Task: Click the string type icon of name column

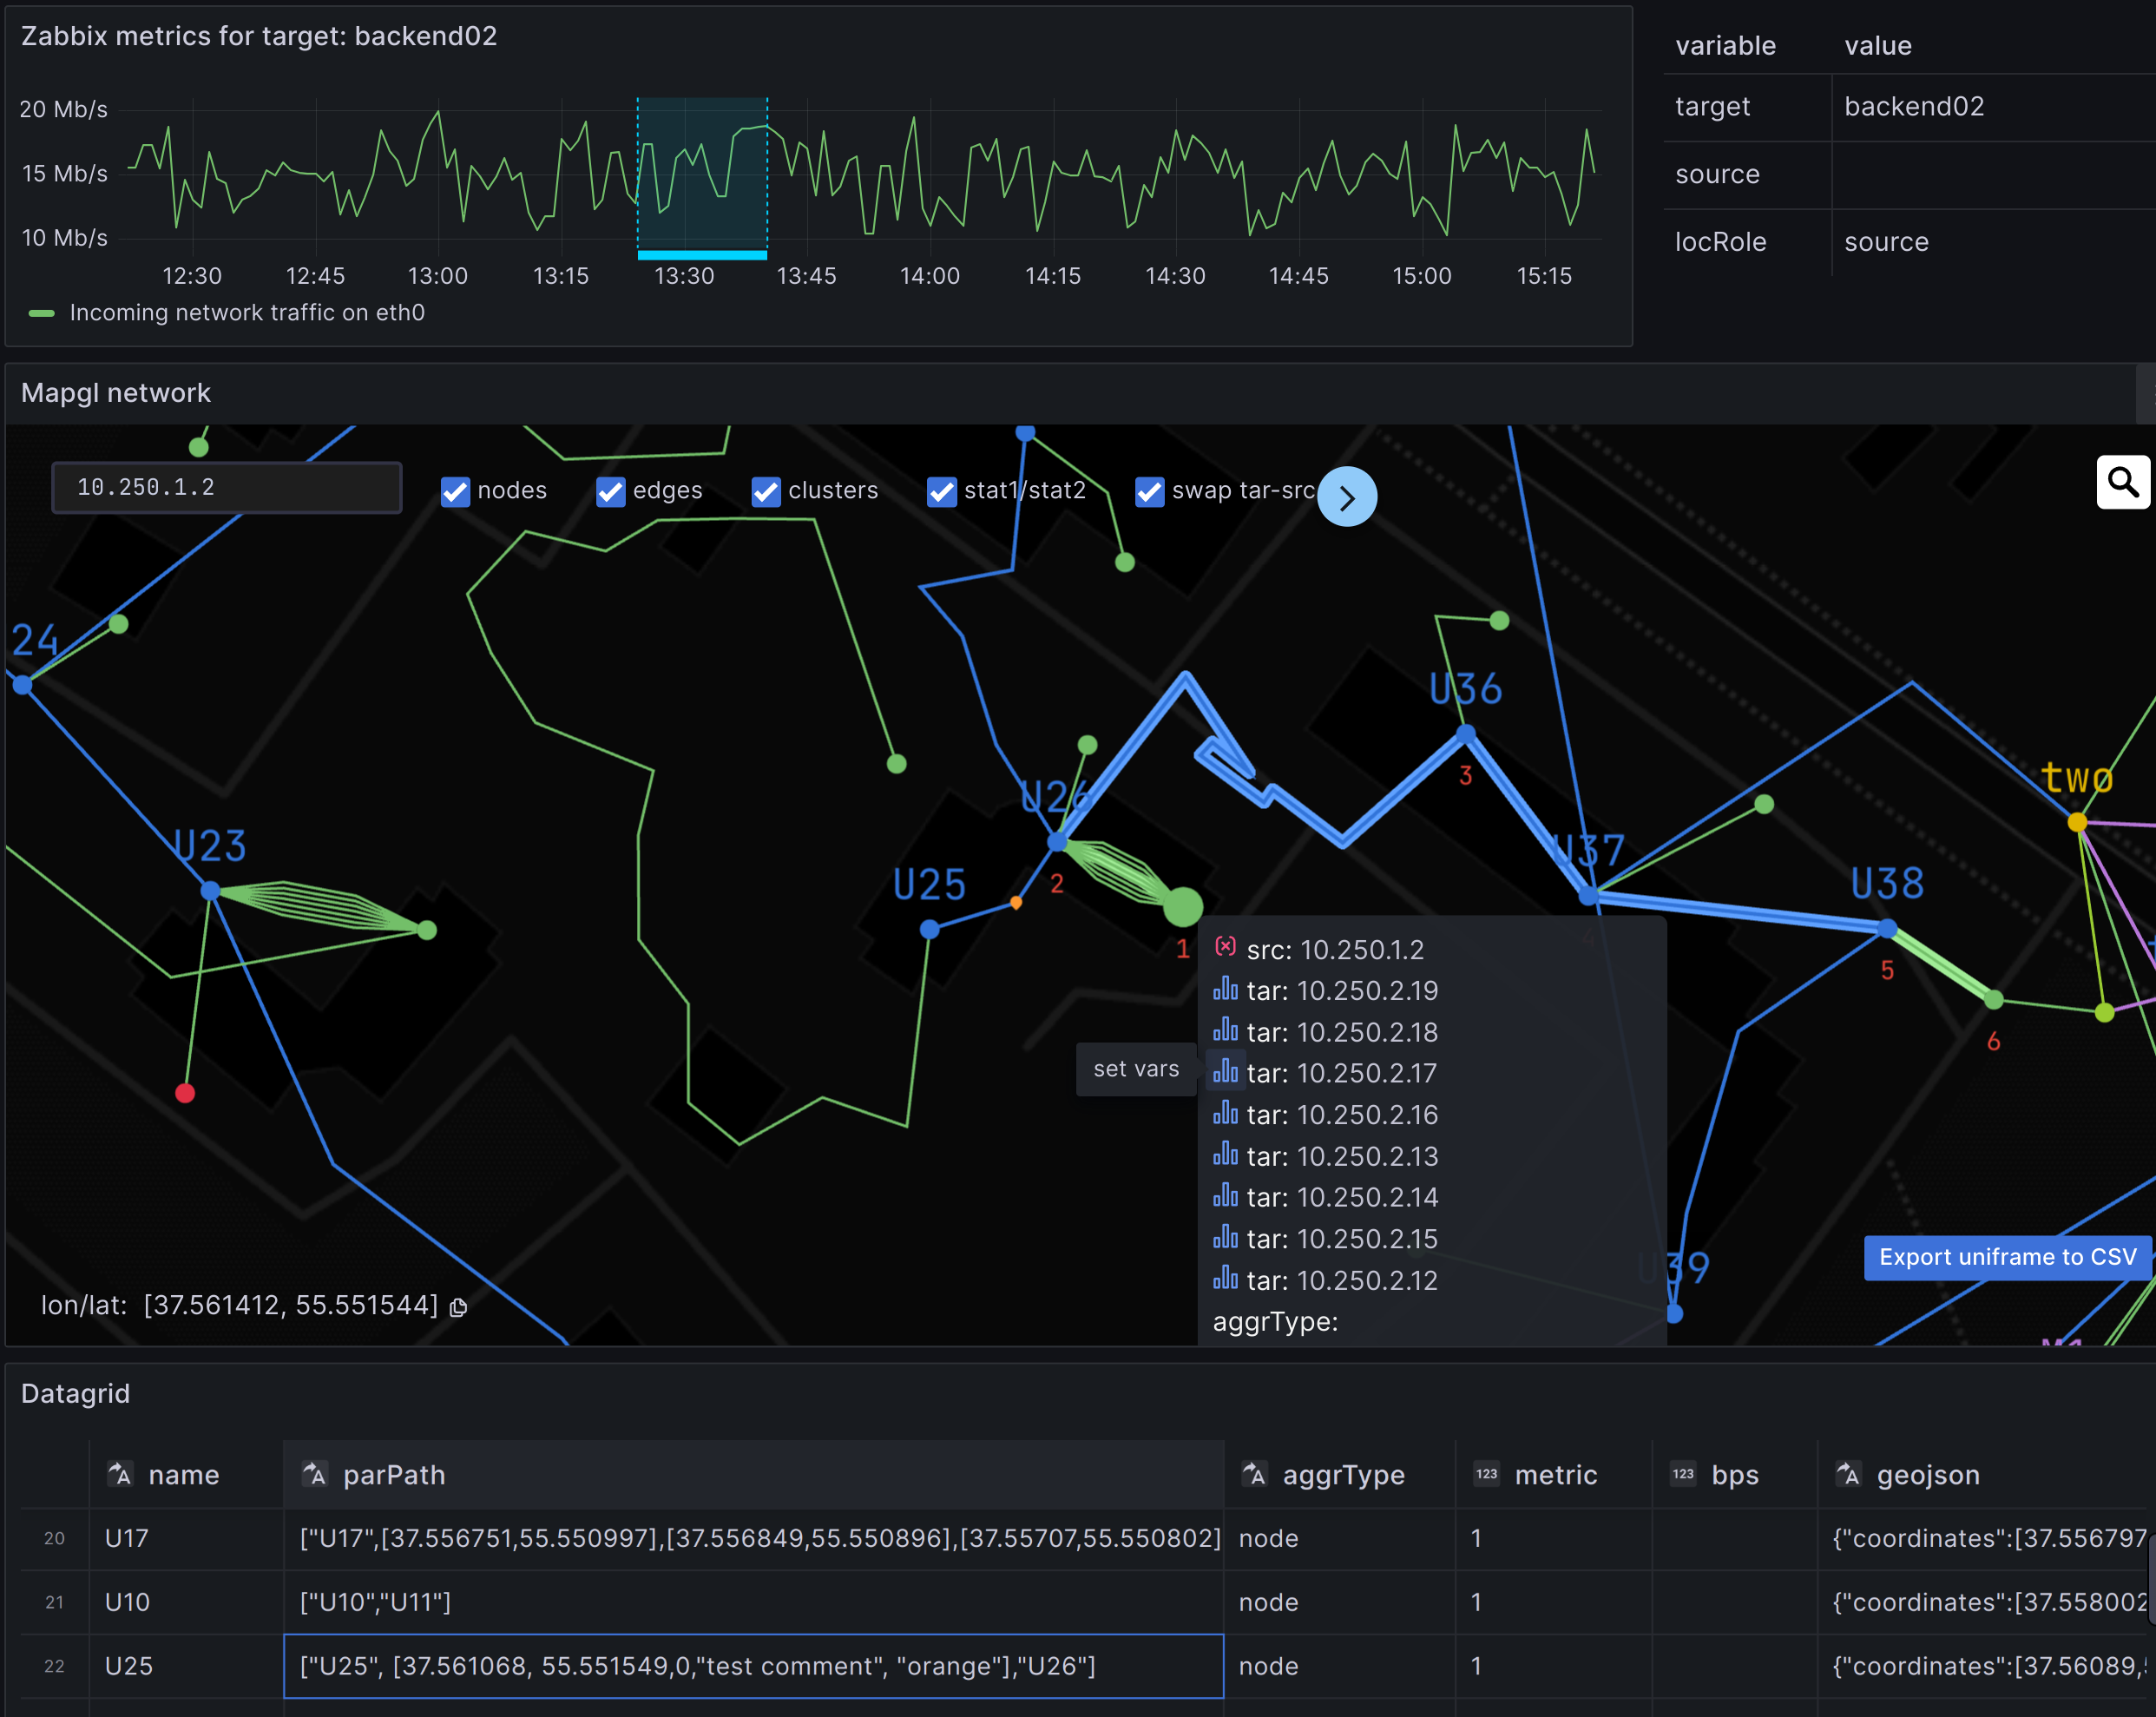Action: [x=120, y=1474]
